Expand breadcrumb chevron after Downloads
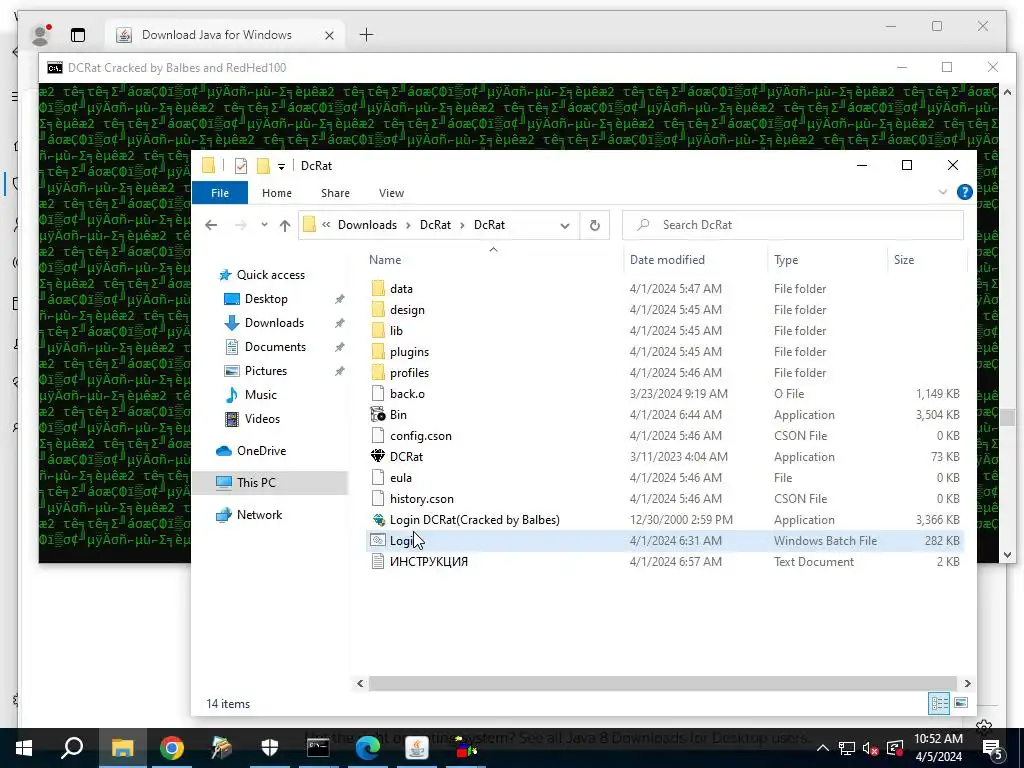Image resolution: width=1024 pixels, height=768 pixels. (408, 225)
